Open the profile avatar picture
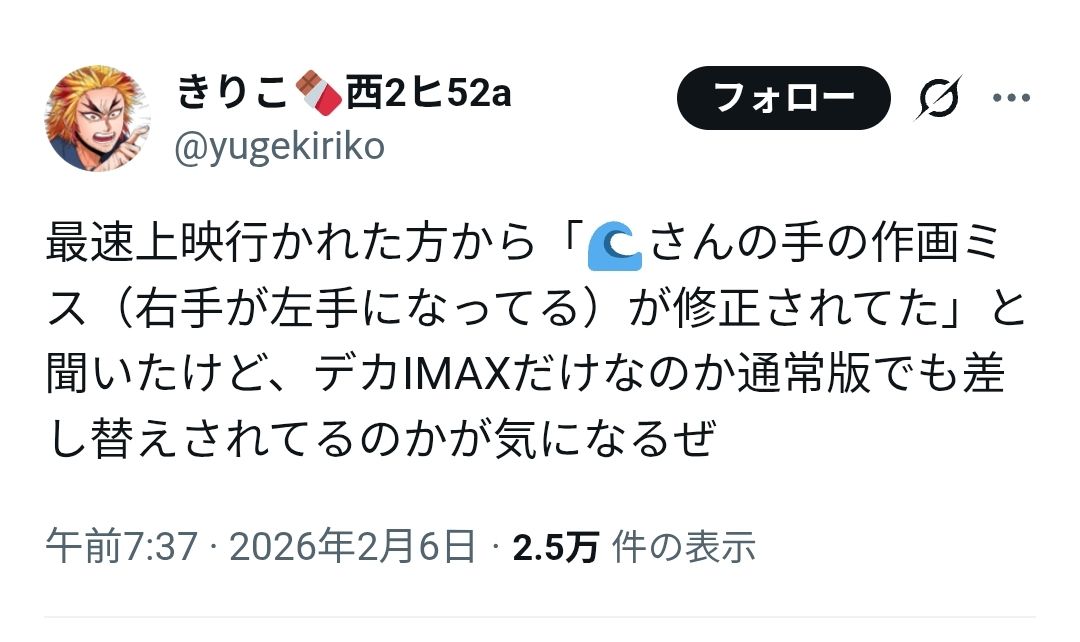Viewport: 1080px width, 642px height. (x=98, y=118)
